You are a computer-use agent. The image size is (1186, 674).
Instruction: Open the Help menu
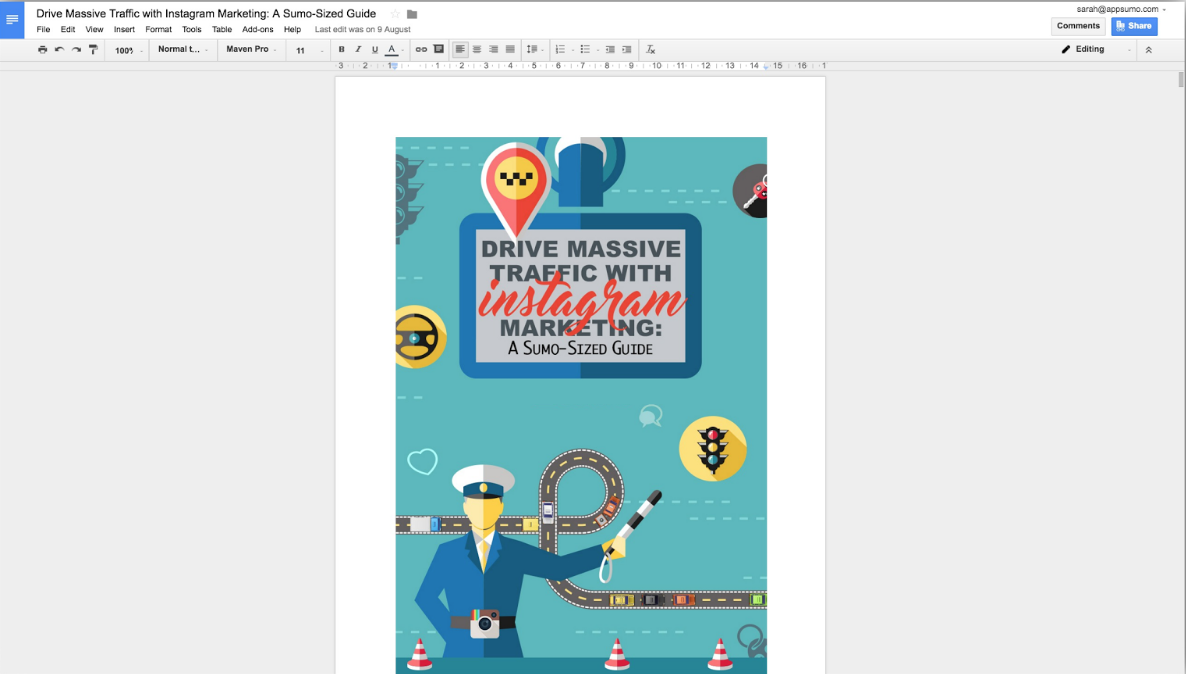pos(293,30)
